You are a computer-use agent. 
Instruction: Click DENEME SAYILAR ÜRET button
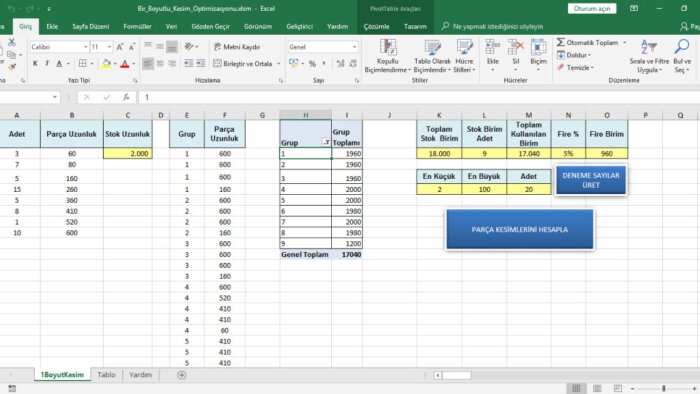pyautogui.click(x=591, y=180)
